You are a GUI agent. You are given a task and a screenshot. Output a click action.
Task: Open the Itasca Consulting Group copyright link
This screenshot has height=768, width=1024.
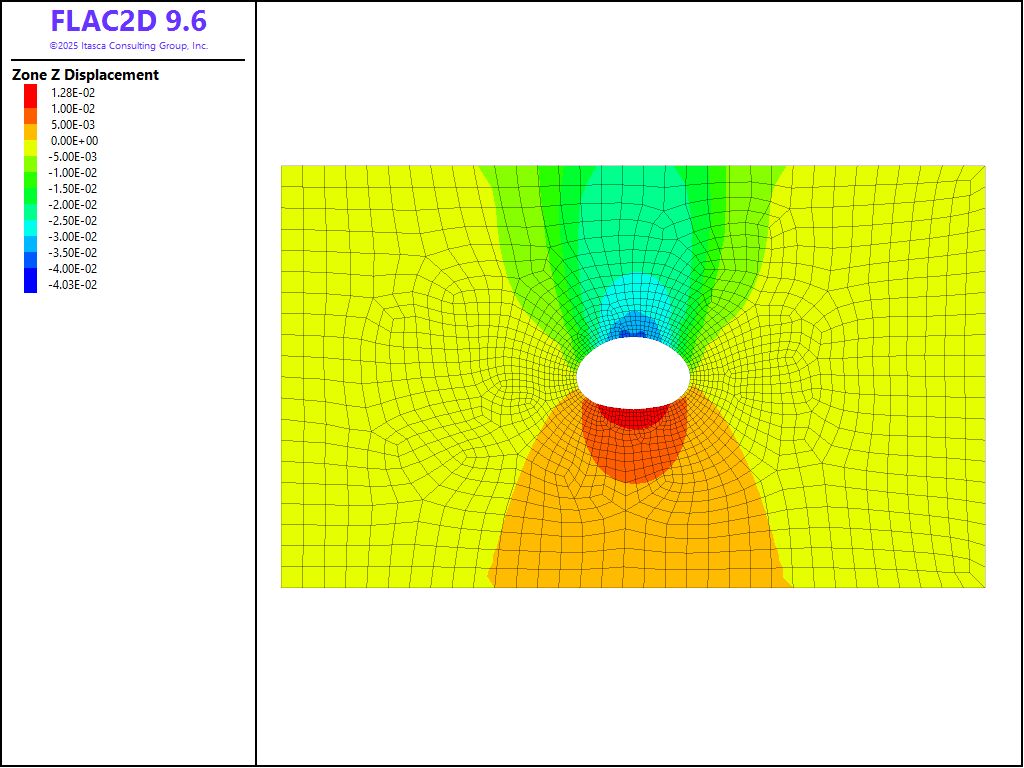(128, 46)
